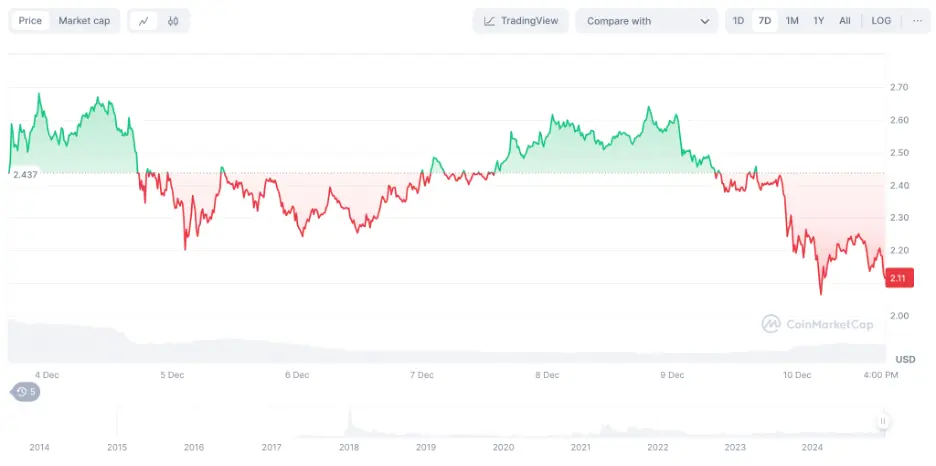Viewport: 936px width, 466px height.
Task: Open the TradingView chart
Action: point(520,21)
